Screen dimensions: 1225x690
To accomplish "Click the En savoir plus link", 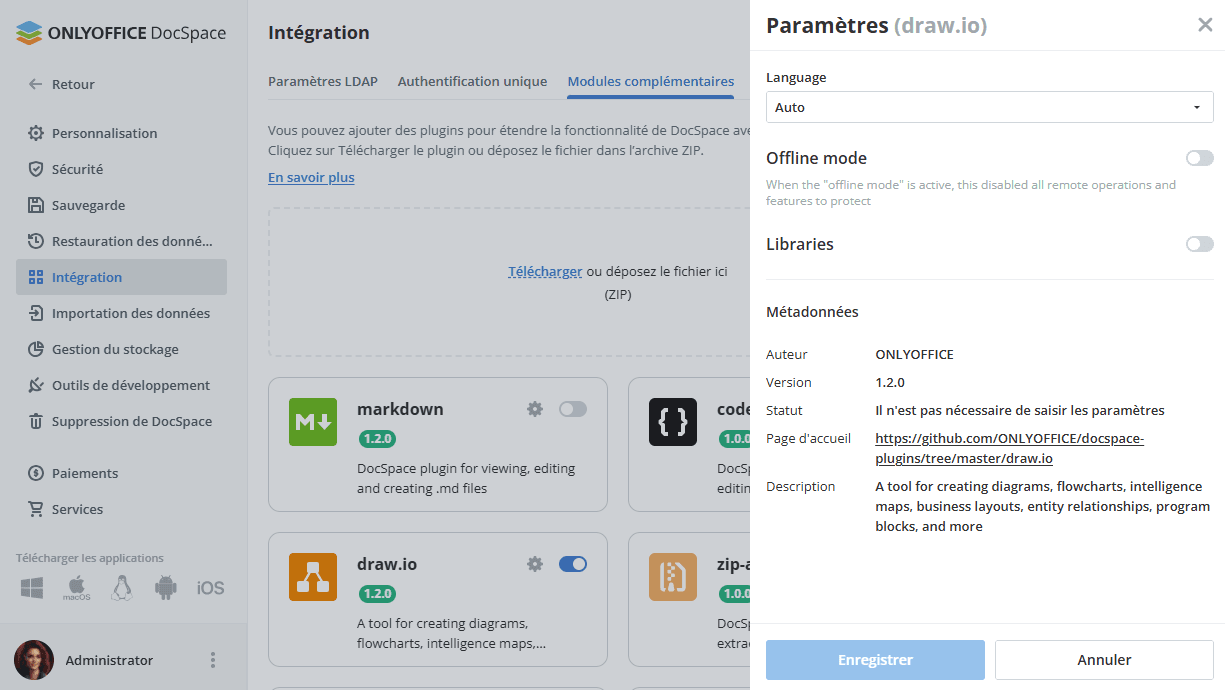I will pos(311,177).
